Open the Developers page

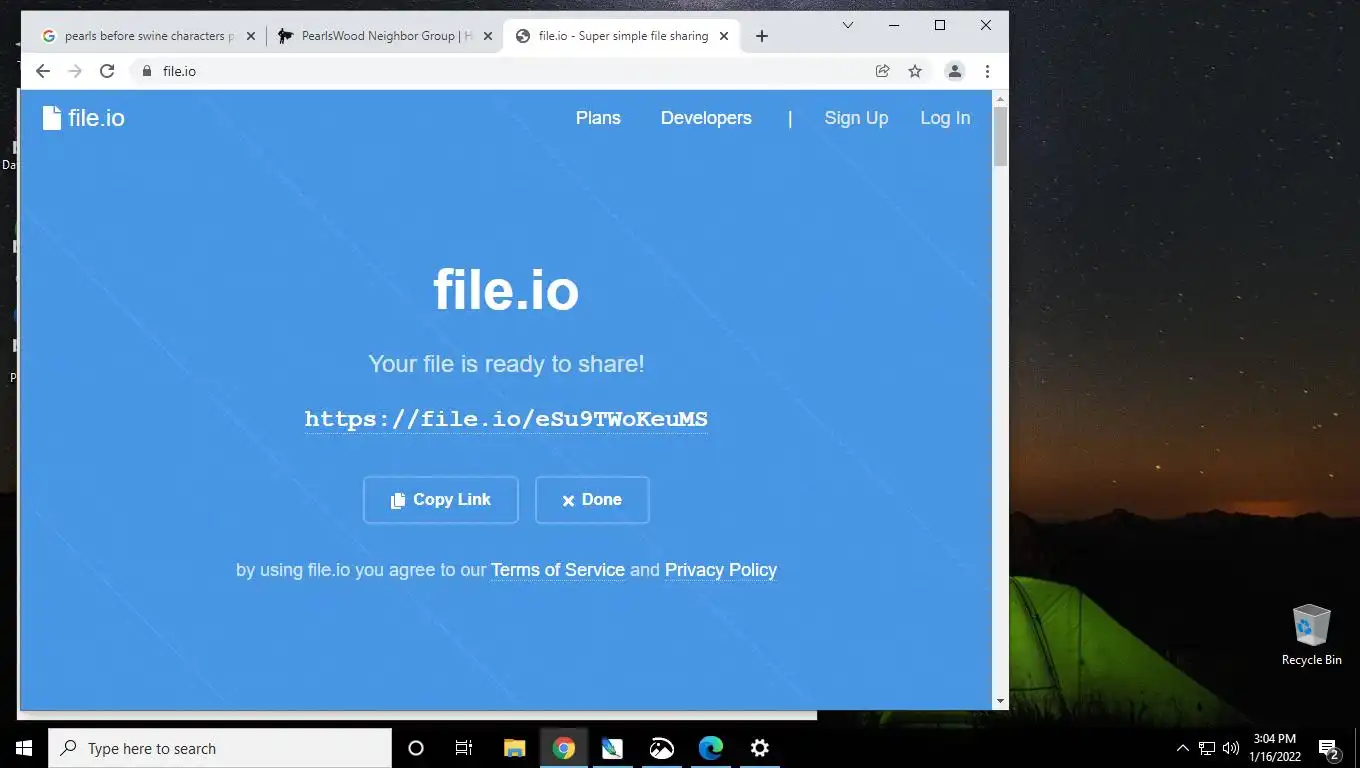(706, 118)
